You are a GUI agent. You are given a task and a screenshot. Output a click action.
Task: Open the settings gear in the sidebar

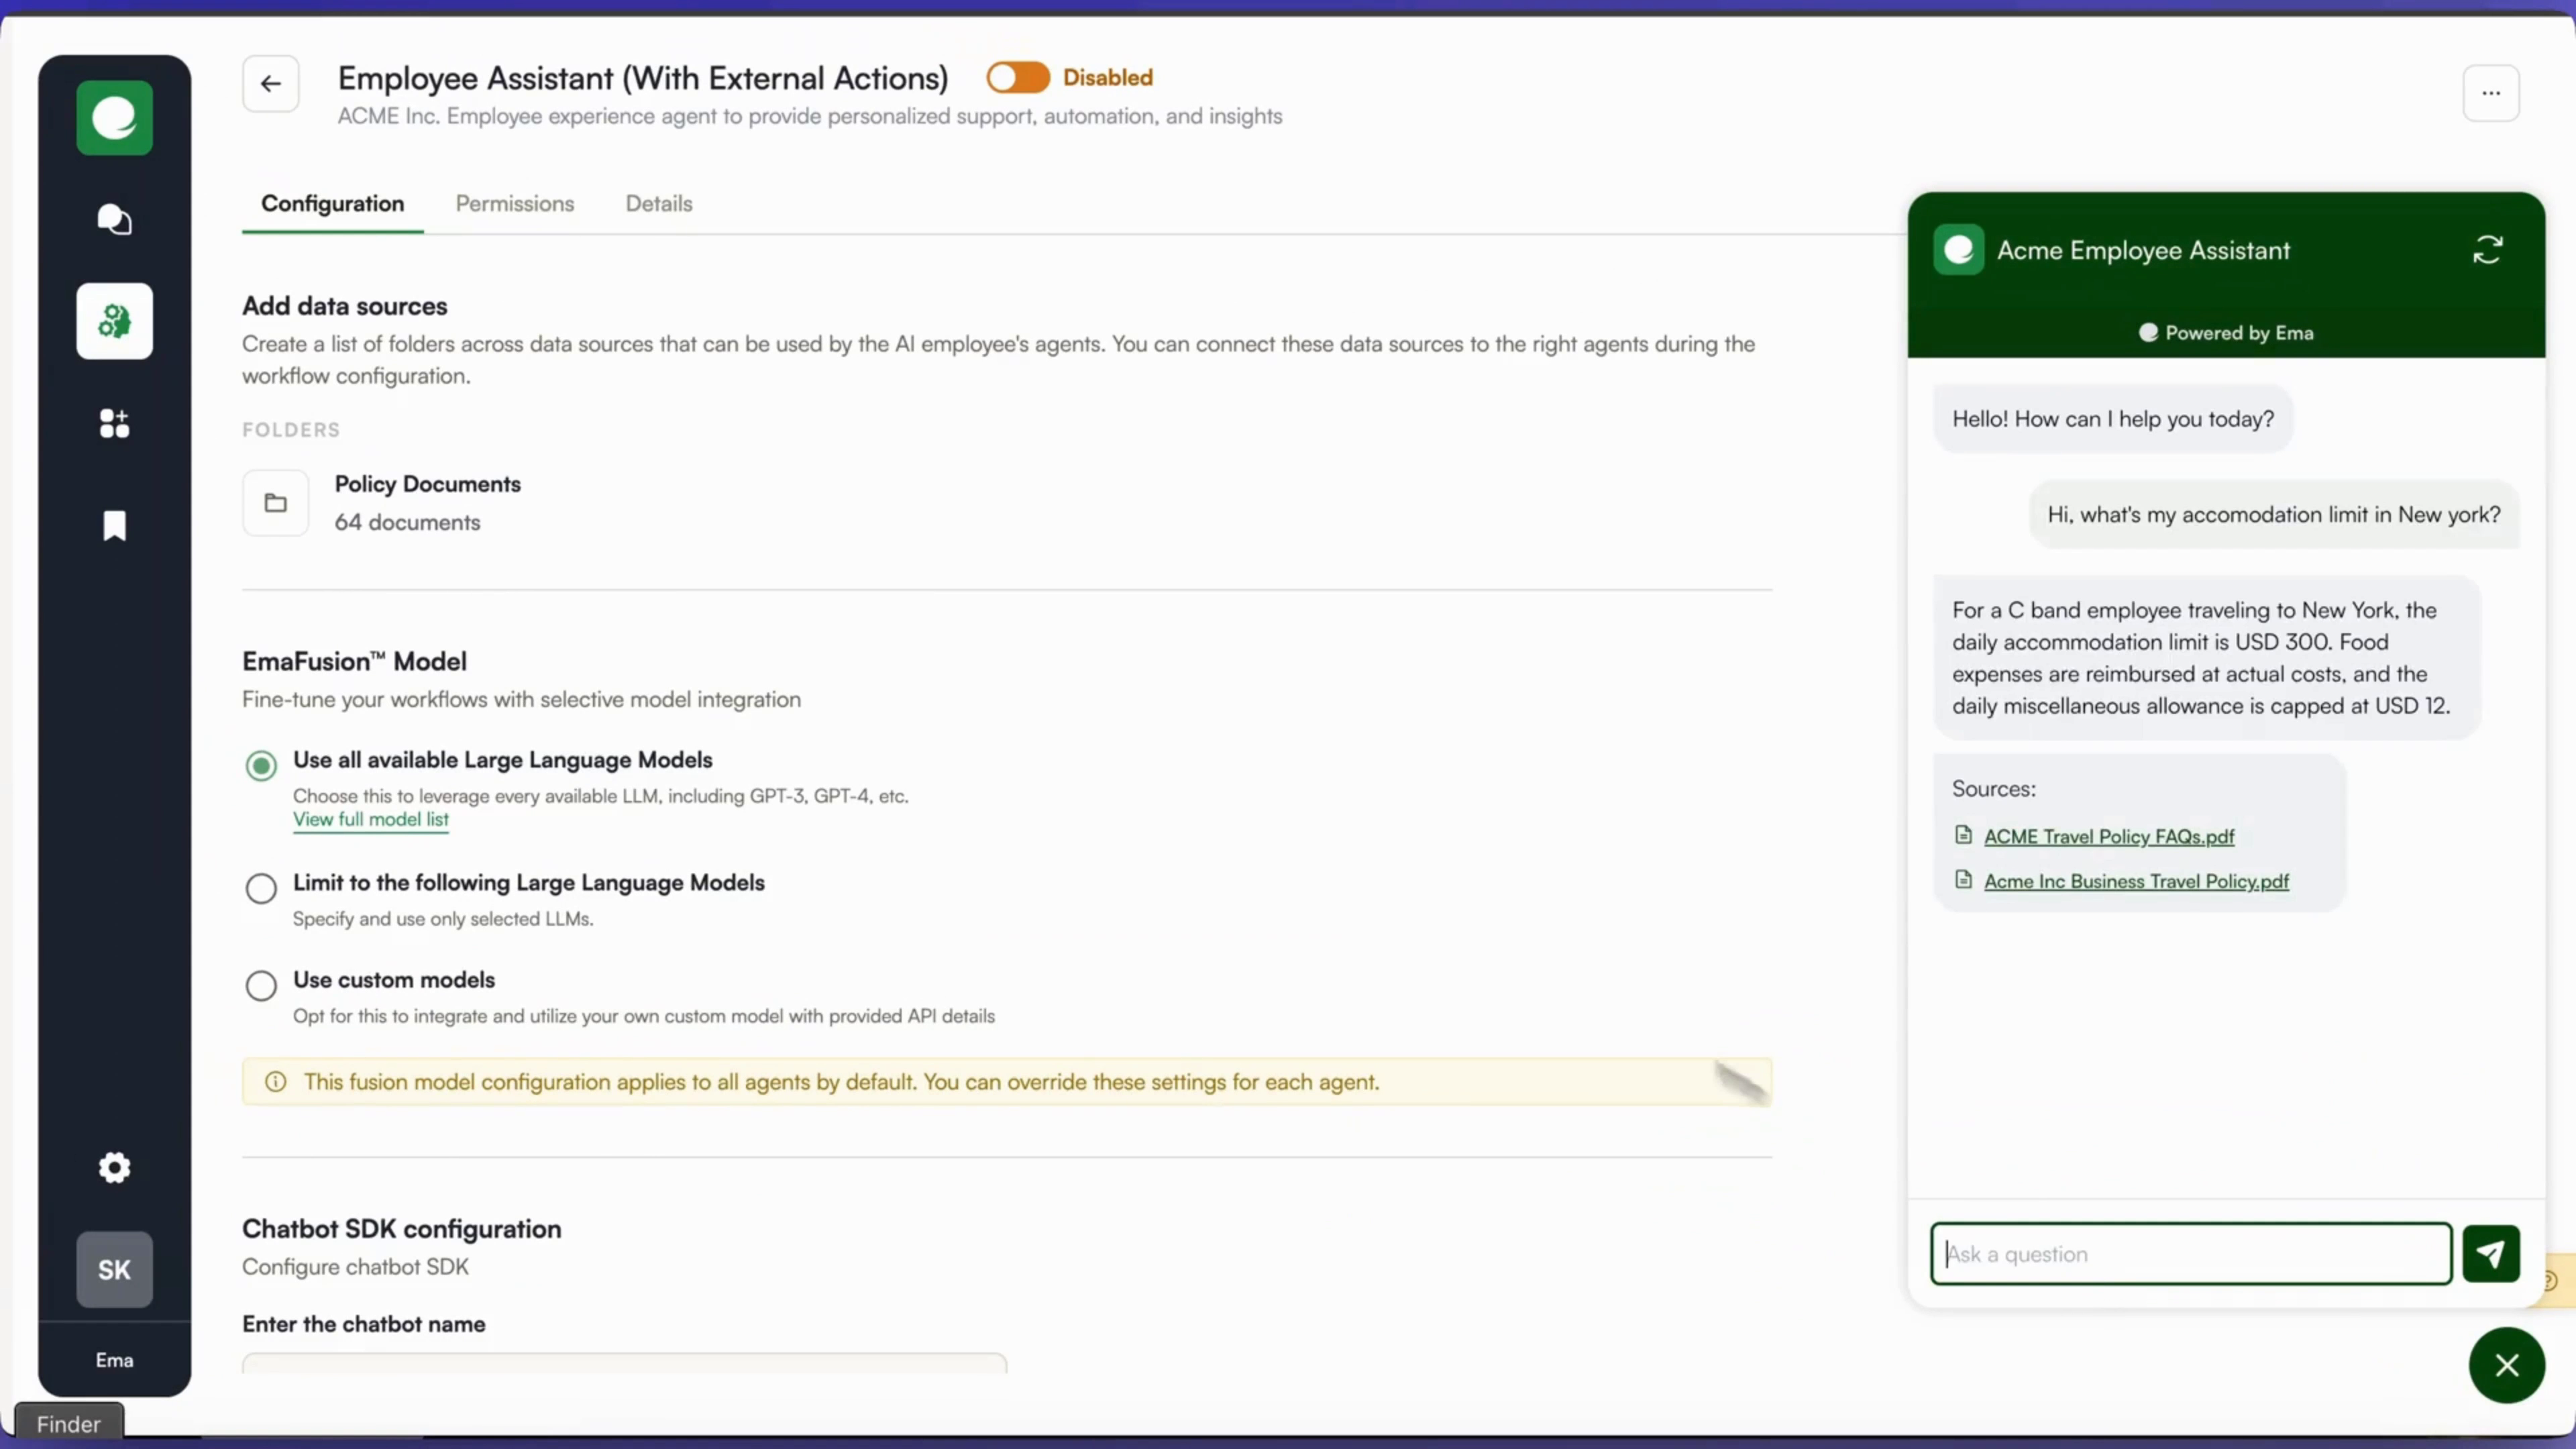114,1167
